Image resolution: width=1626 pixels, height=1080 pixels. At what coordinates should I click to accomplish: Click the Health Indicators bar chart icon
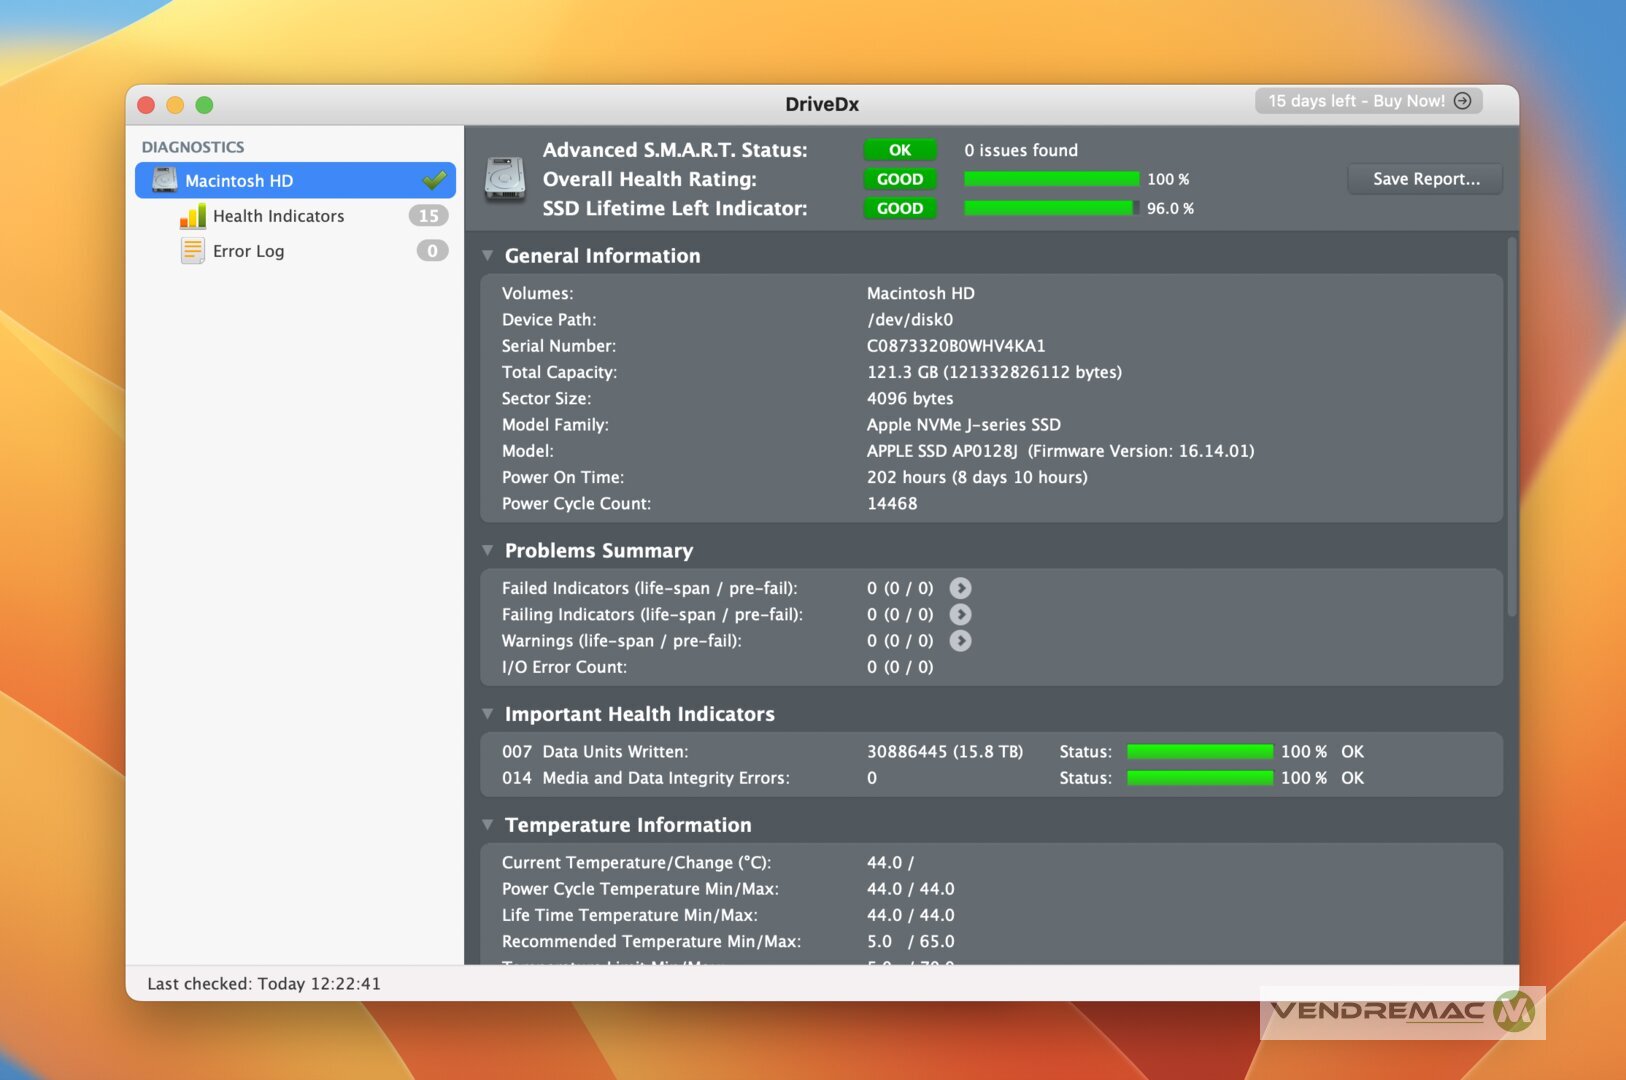click(192, 216)
